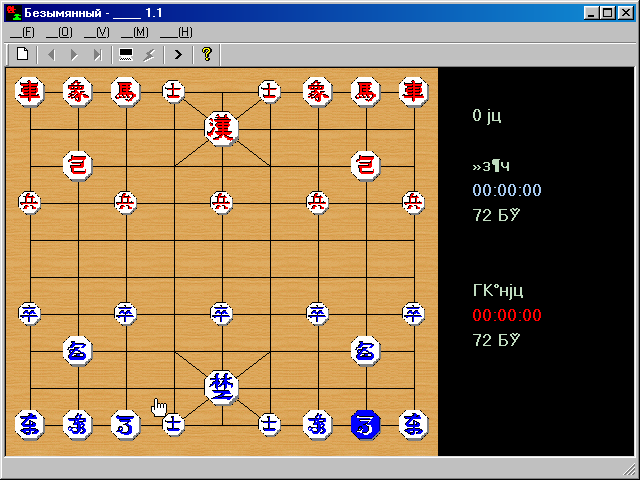Select the right red guard piece

coord(270,92)
